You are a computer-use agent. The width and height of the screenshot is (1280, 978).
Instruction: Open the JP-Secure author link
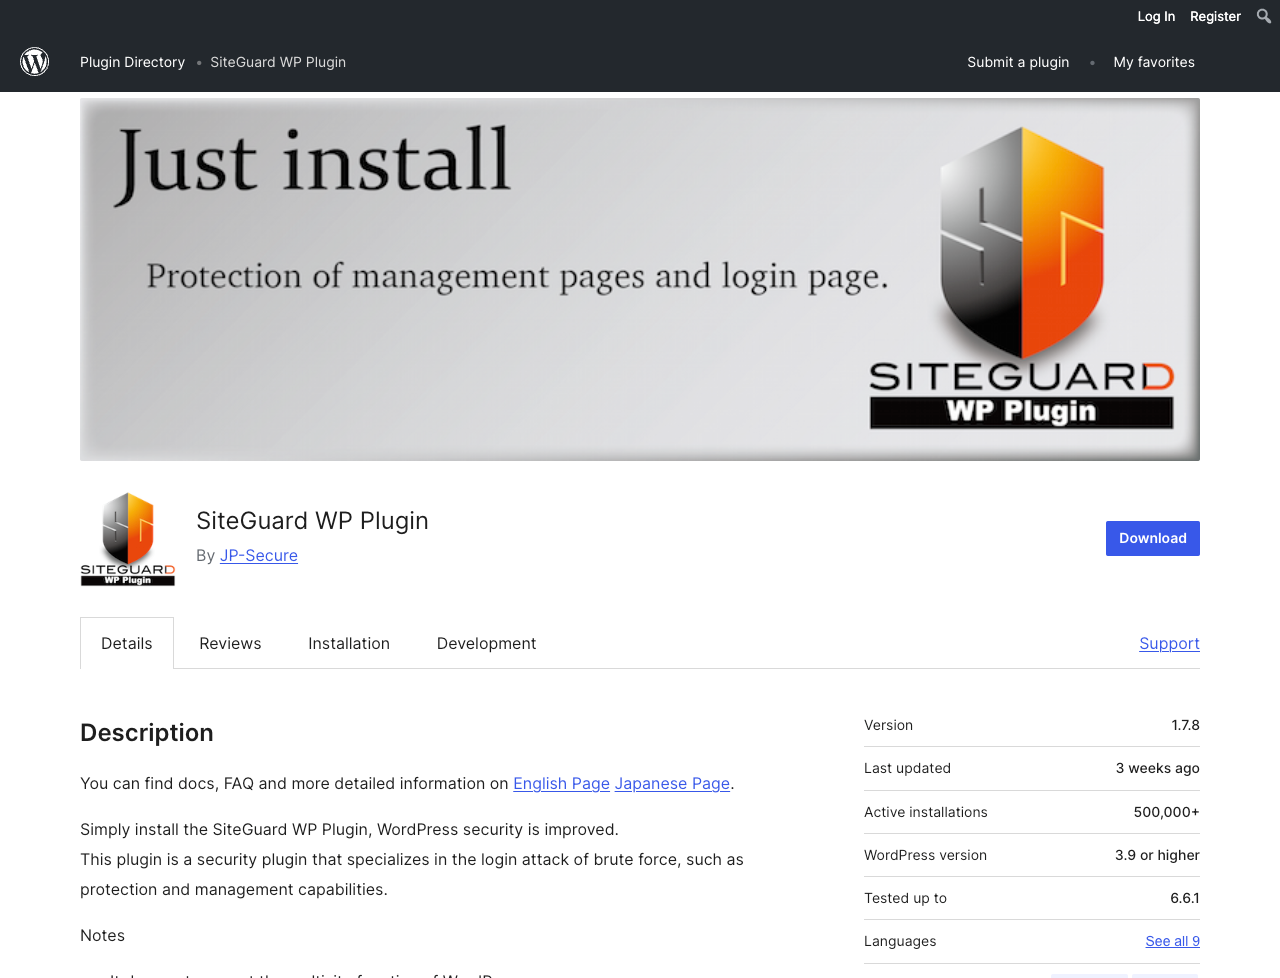(259, 555)
